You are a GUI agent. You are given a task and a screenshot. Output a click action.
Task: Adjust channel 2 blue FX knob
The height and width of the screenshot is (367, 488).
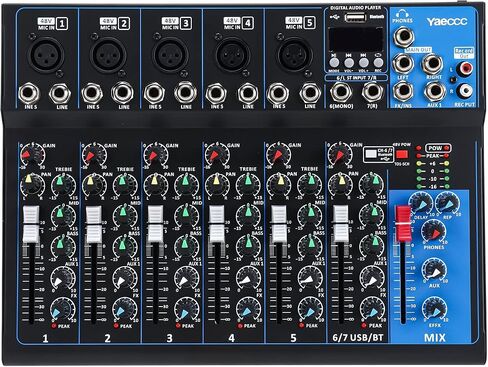point(125,309)
